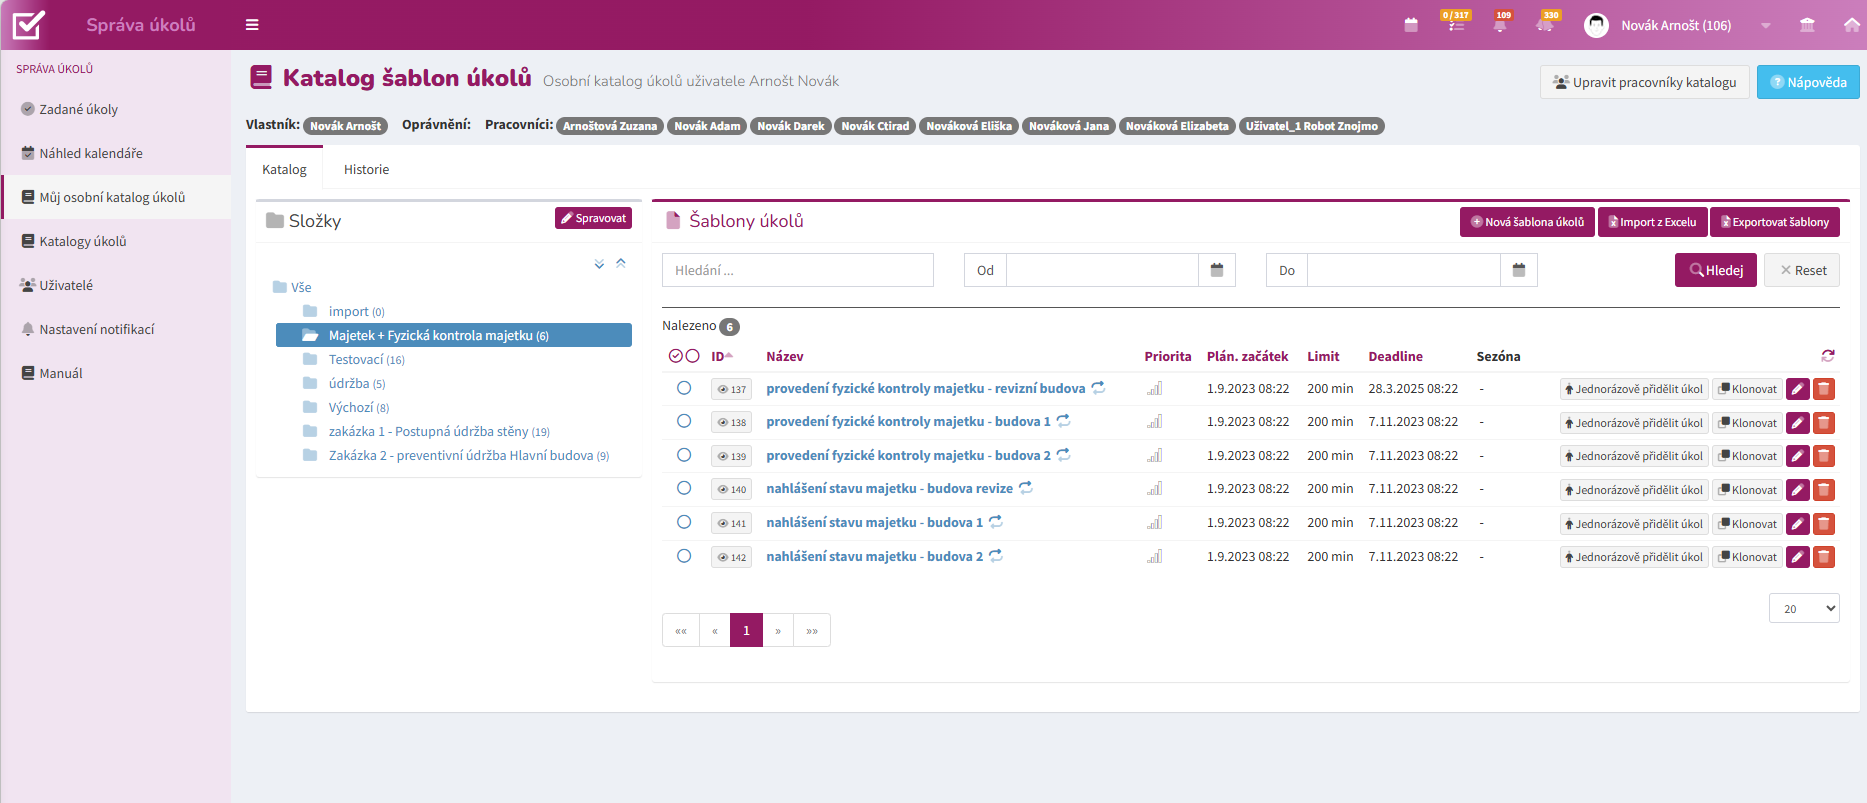Open Zadané úkoly in sidebar
The height and width of the screenshot is (803, 1867).
(x=78, y=109)
